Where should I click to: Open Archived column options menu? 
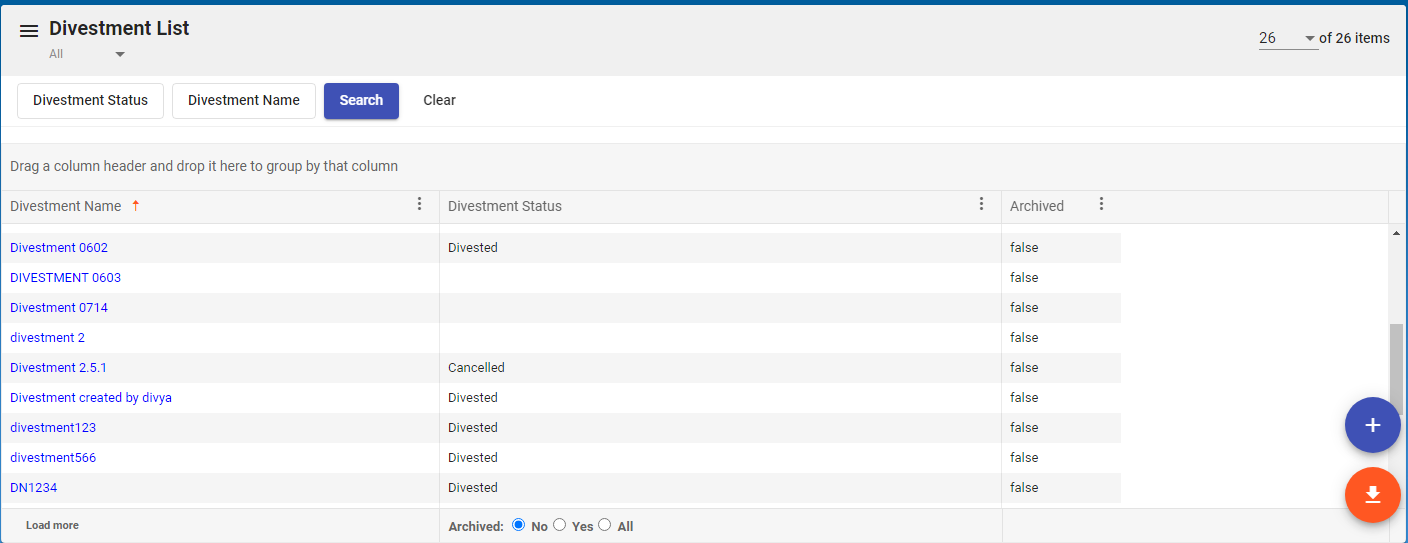pyautogui.click(x=1101, y=204)
